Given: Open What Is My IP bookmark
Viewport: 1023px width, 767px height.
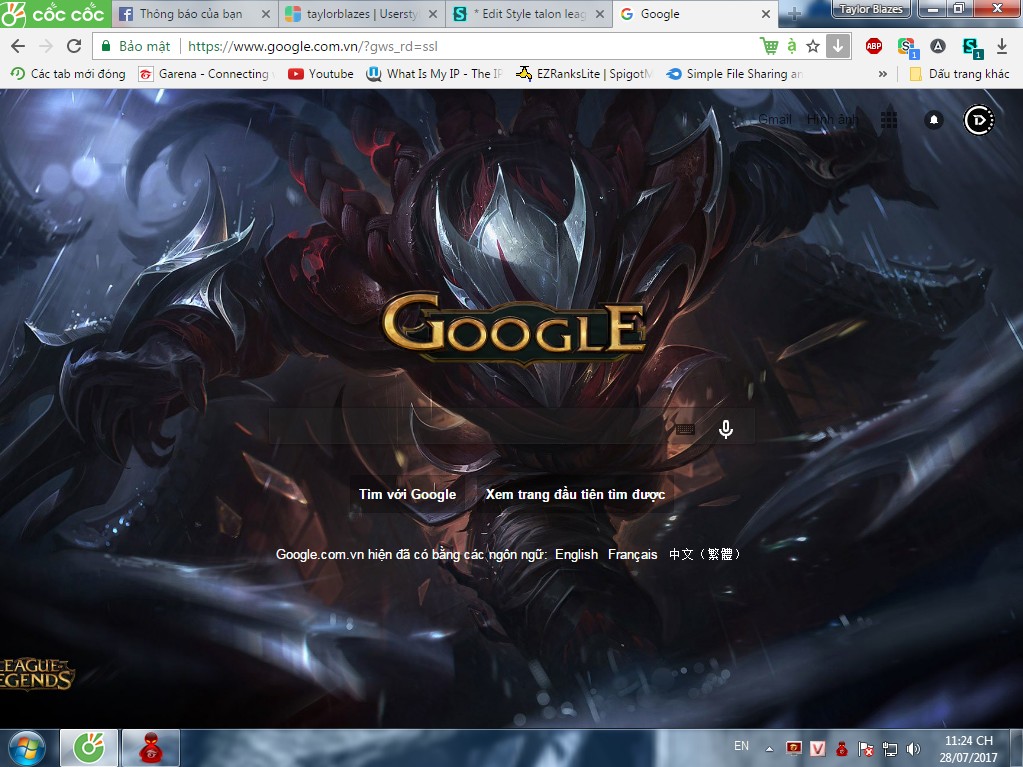Looking at the screenshot, I should click(x=434, y=74).
